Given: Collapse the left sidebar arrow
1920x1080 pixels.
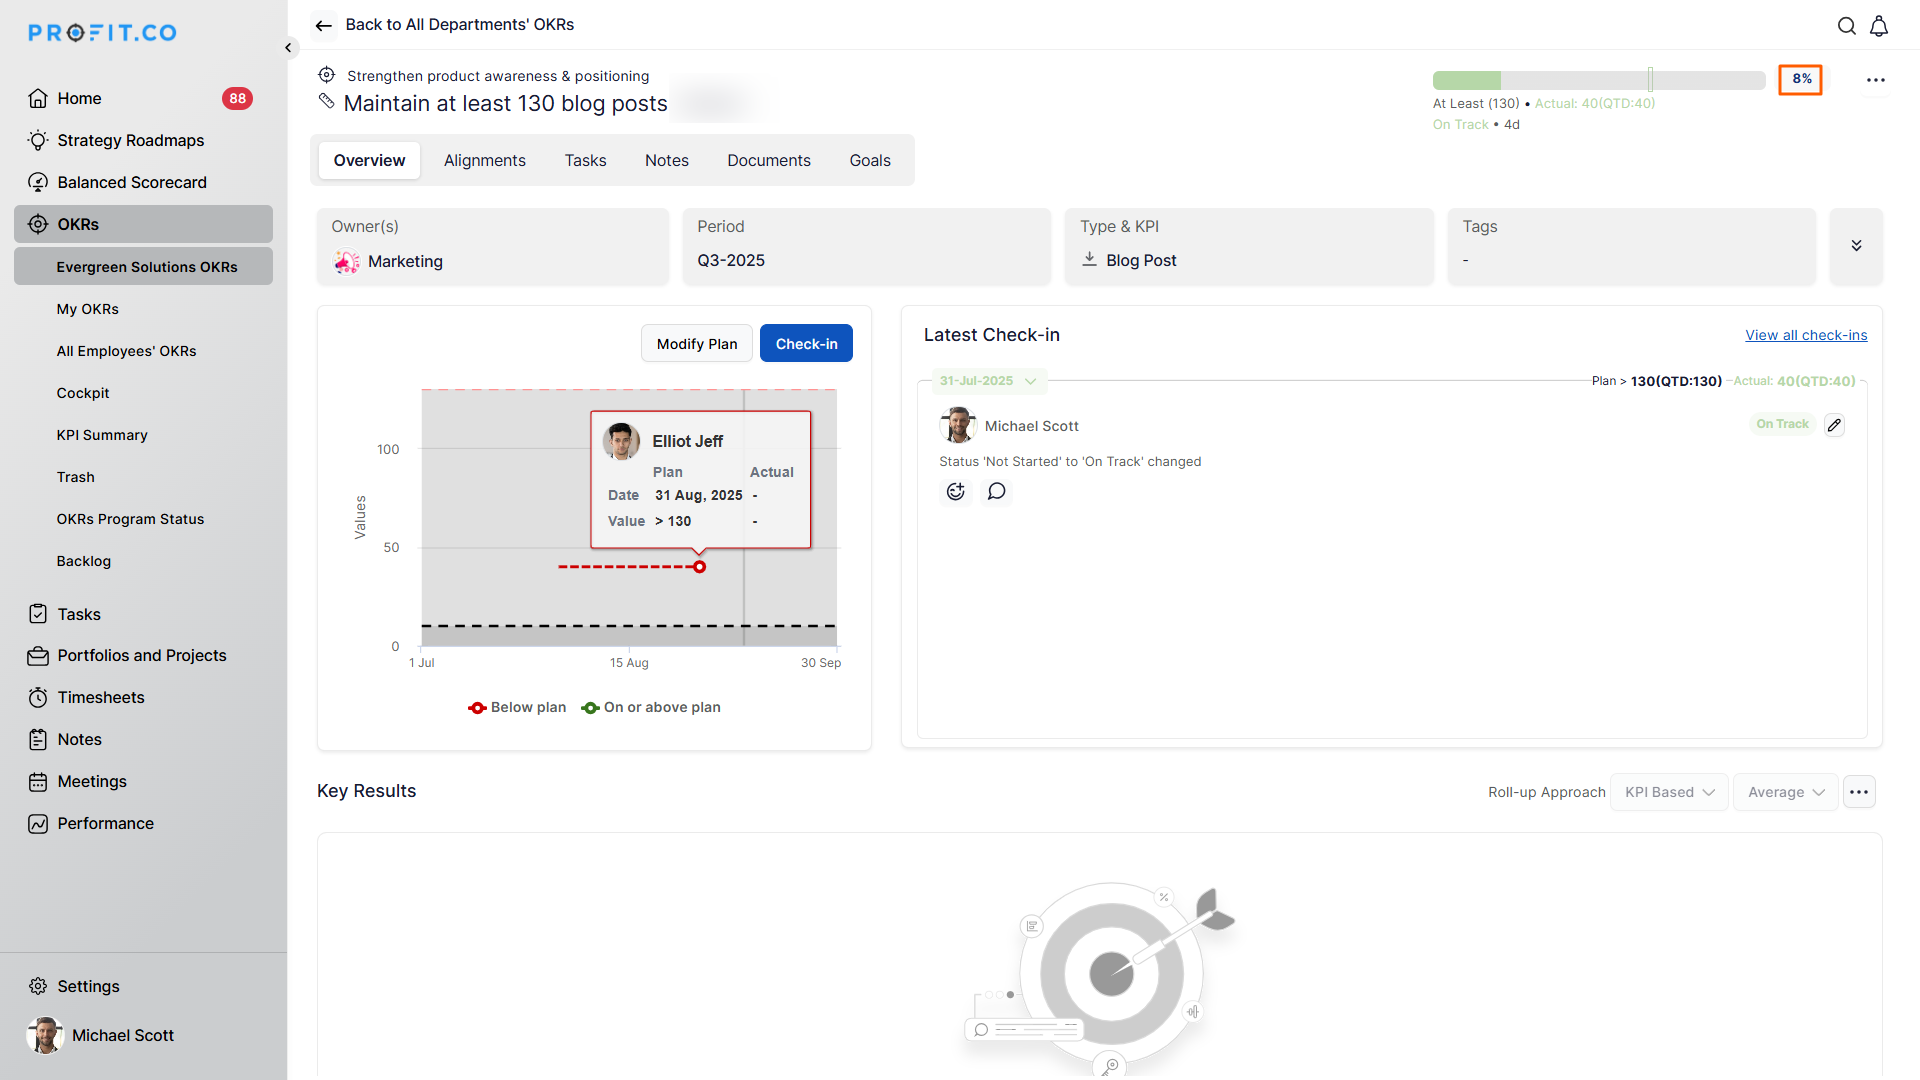Looking at the screenshot, I should tap(288, 47).
